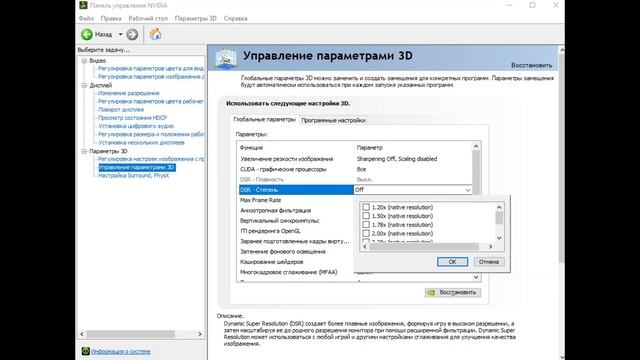The width and height of the screenshot is (640, 360).
Task: Select Настройка Surround, PhysX item
Action: pos(133,176)
